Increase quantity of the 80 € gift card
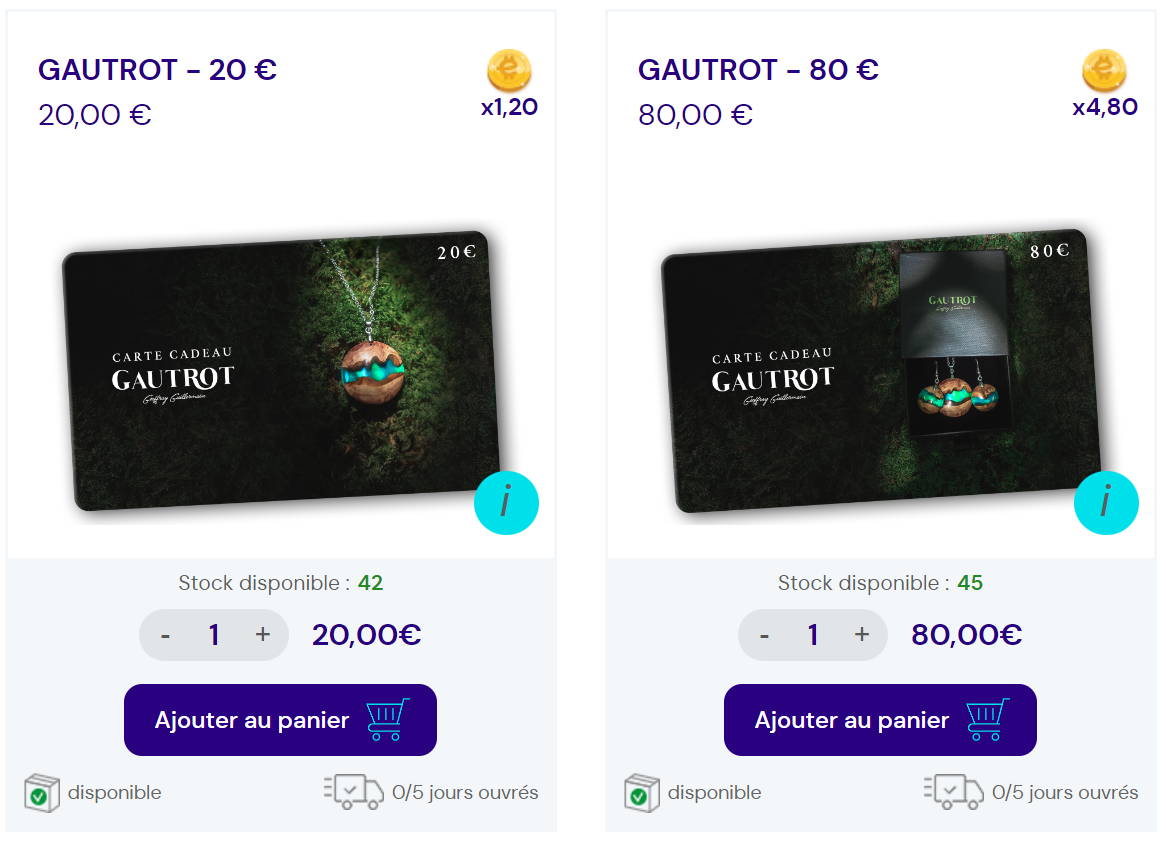Screen dimensions: 1166x842 (862, 634)
